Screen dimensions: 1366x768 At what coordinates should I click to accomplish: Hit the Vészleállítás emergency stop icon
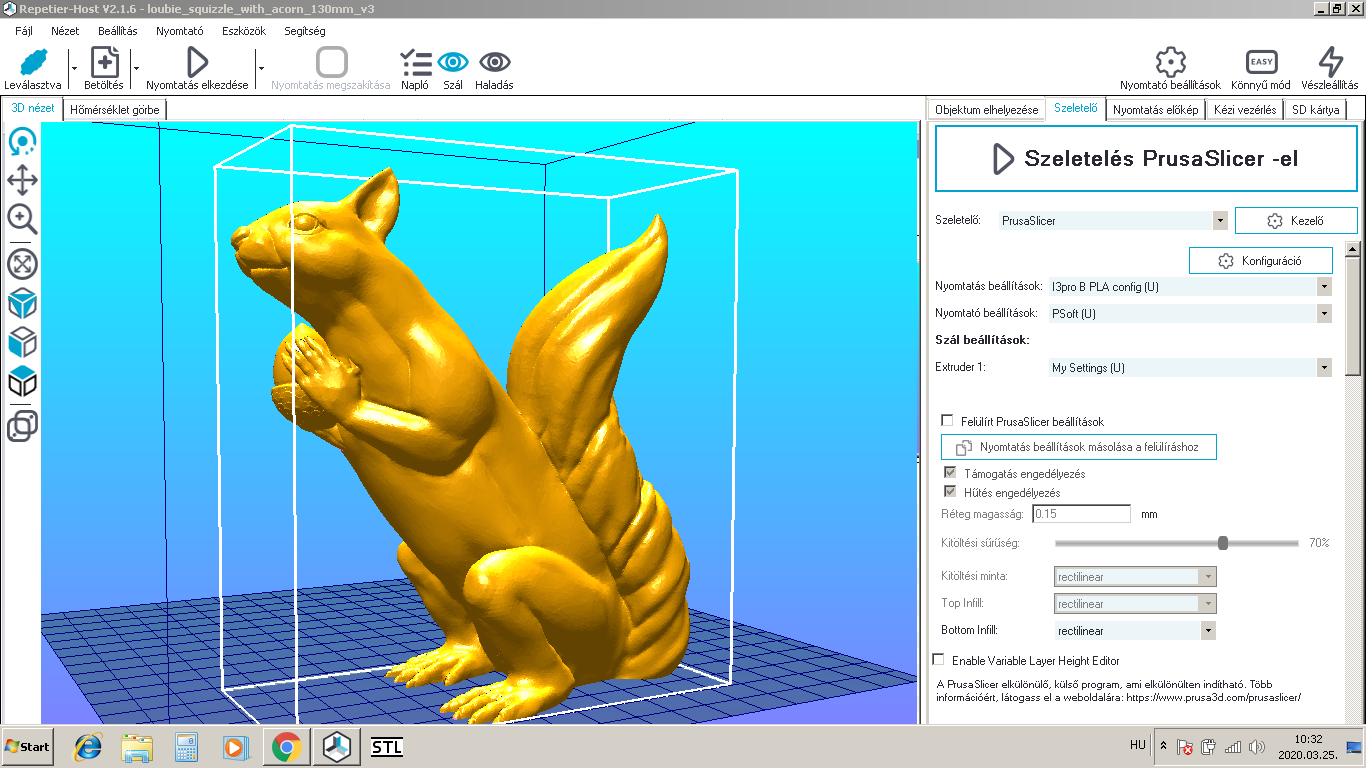tap(1330, 62)
